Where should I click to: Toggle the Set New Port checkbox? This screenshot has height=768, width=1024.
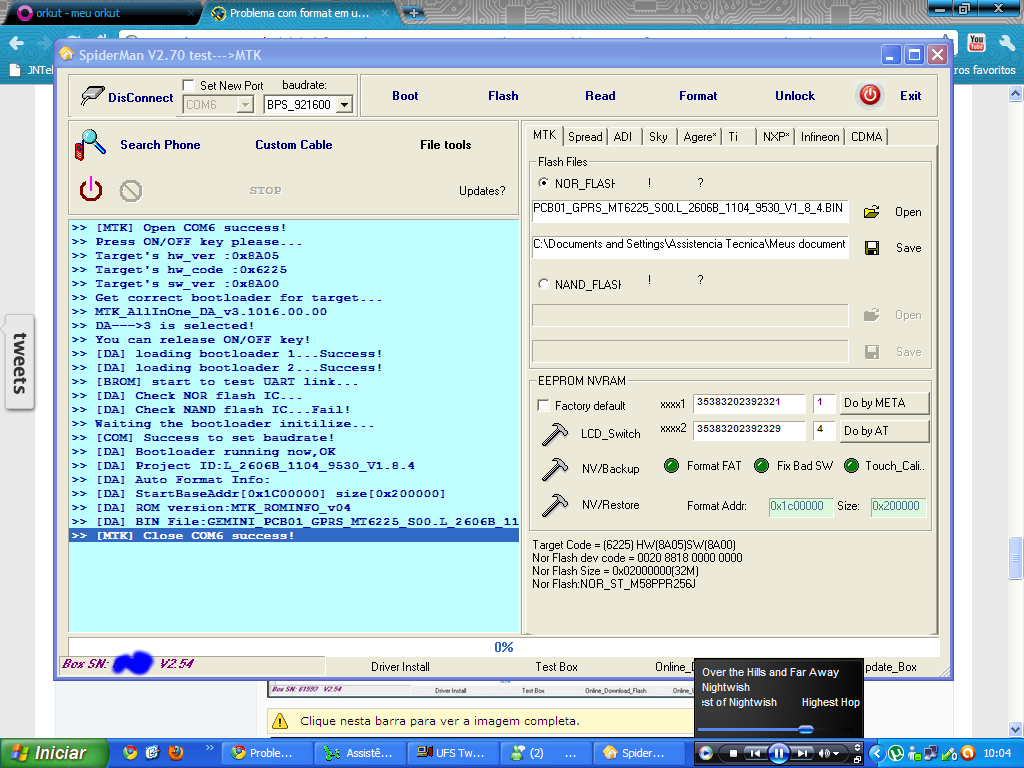pos(188,85)
